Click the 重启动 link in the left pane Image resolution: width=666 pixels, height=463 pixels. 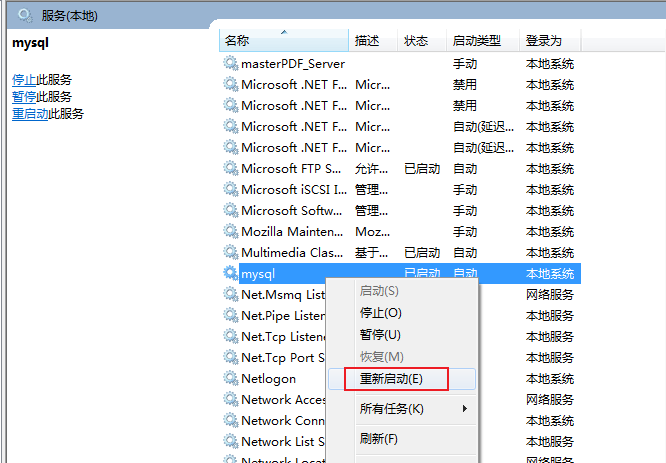click(30, 113)
